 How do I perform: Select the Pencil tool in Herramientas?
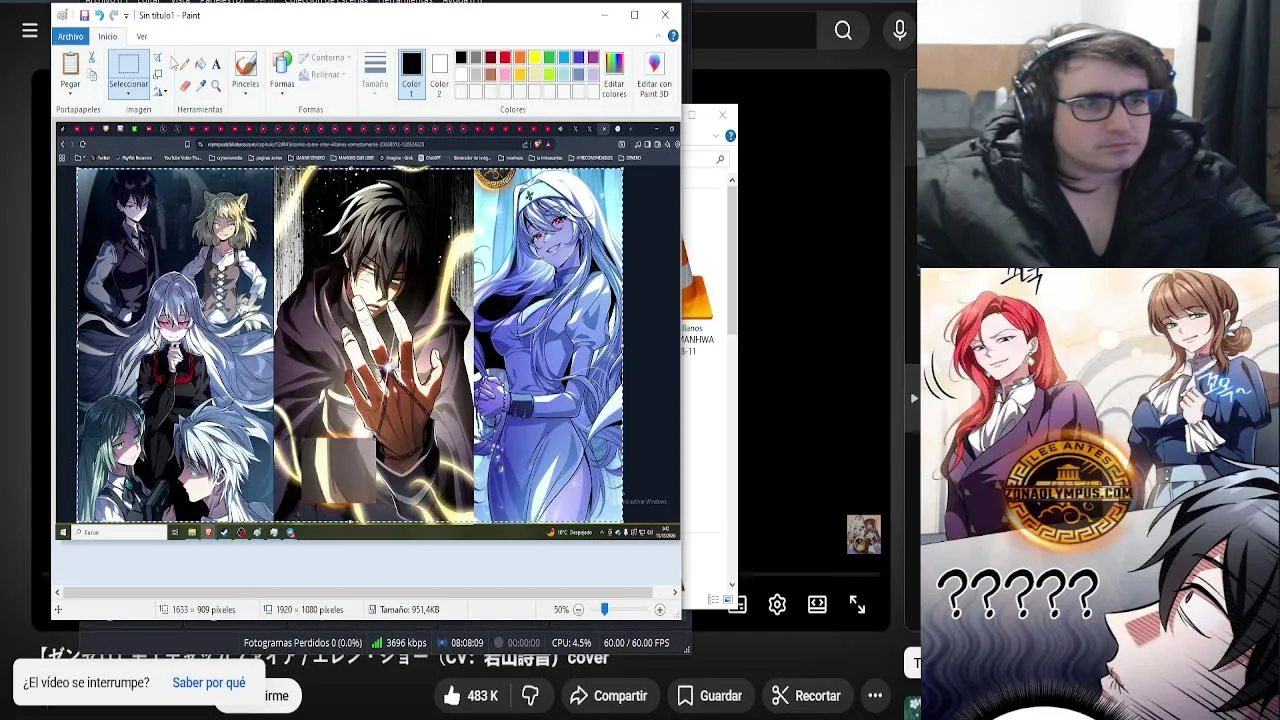(x=185, y=64)
